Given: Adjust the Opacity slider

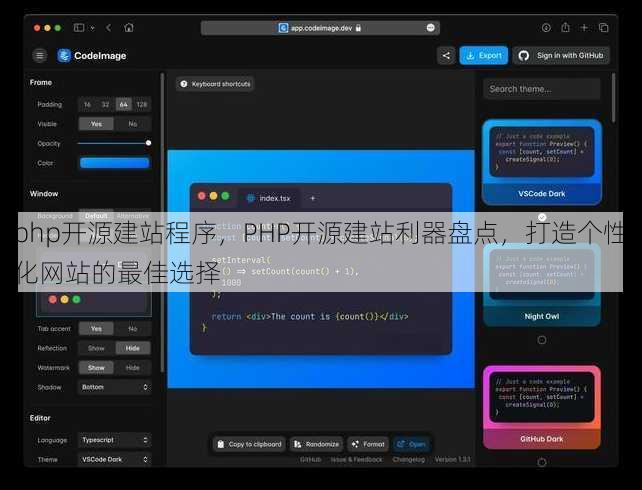Looking at the screenshot, I should pyautogui.click(x=114, y=143).
